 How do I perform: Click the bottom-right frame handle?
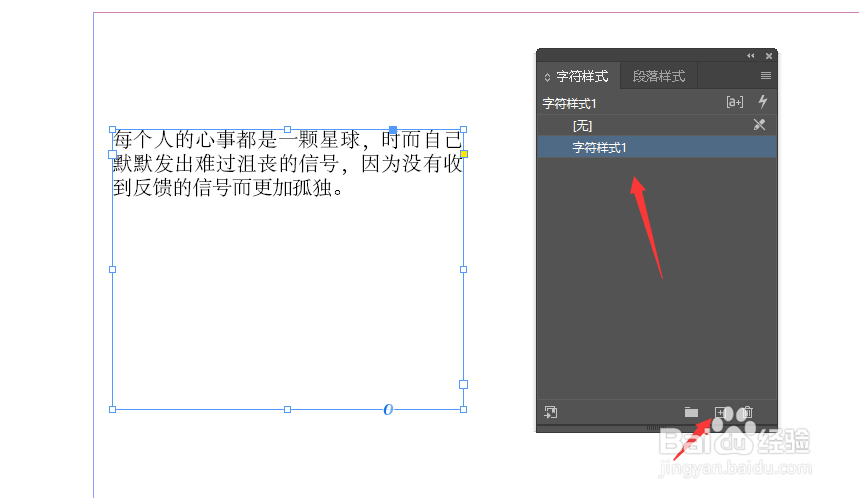463,409
